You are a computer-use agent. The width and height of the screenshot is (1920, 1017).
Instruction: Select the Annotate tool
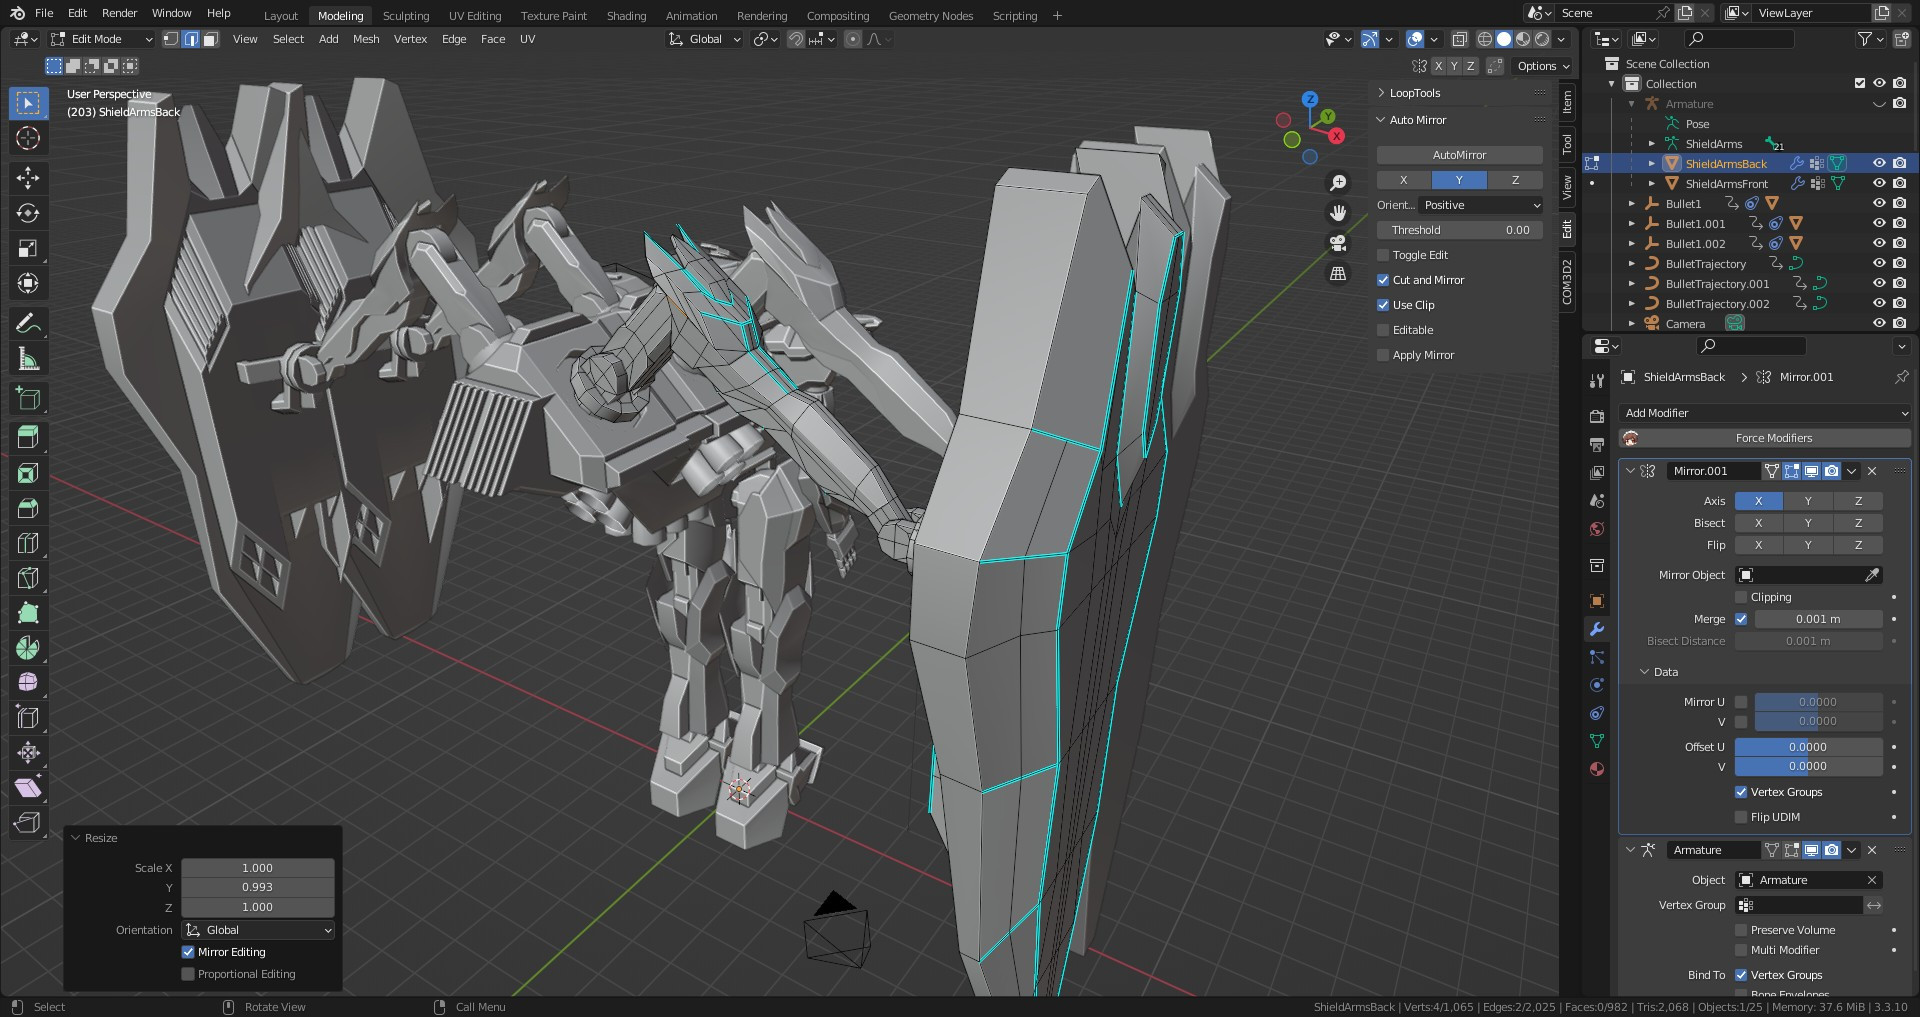pyautogui.click(x=28, y=323)
